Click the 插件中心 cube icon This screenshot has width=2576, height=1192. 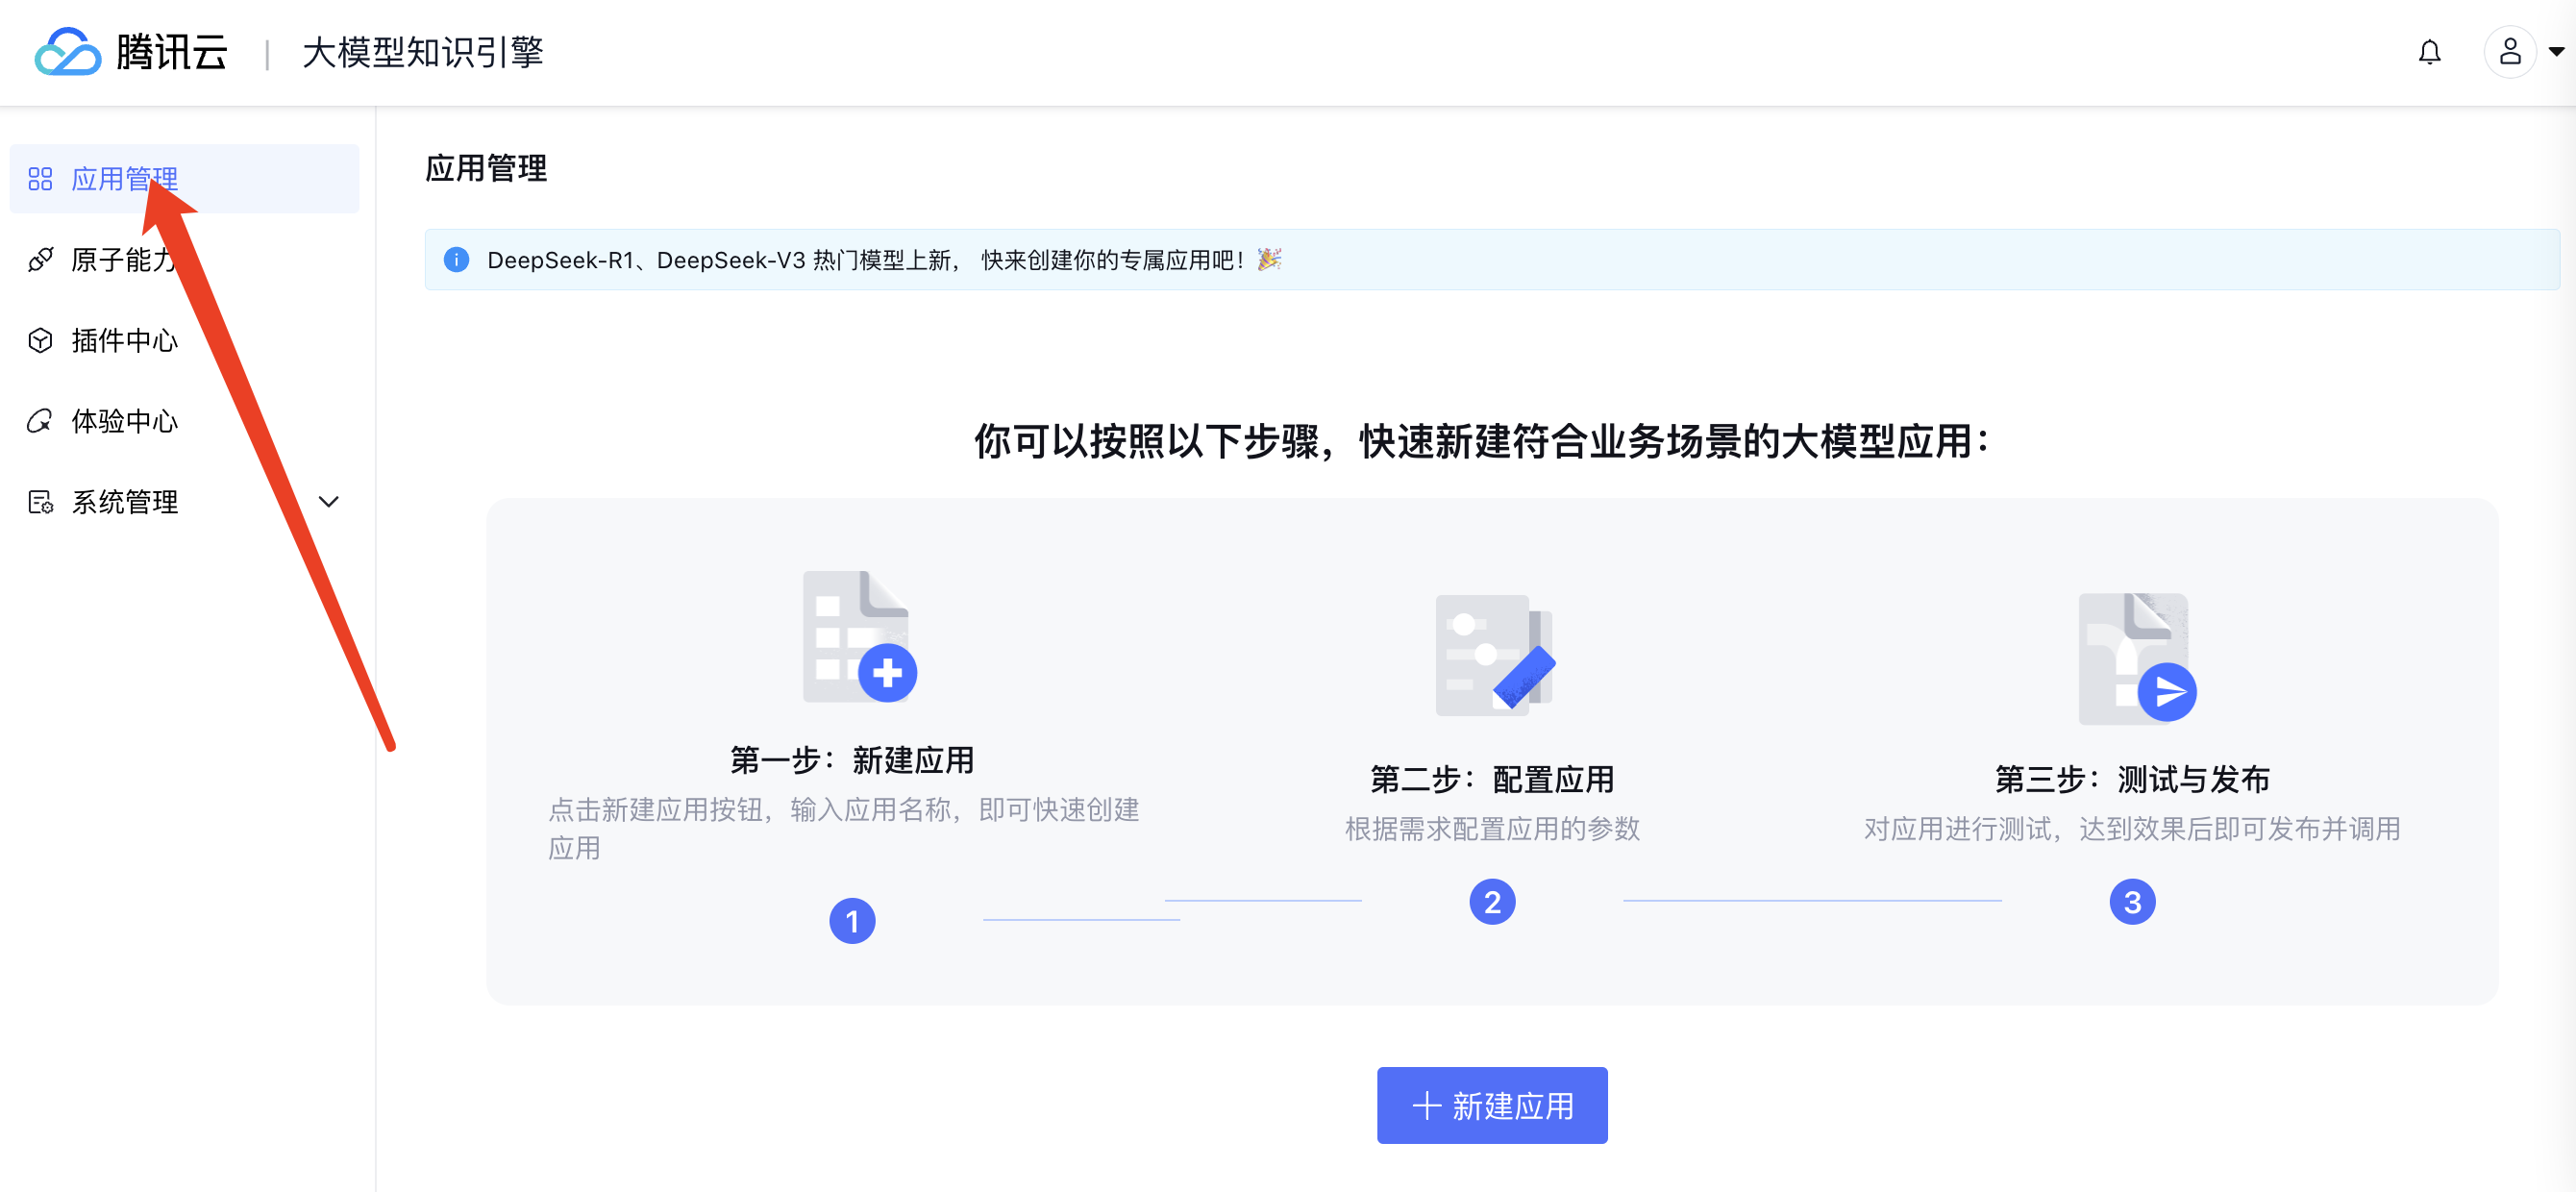(x=40, y=341)
